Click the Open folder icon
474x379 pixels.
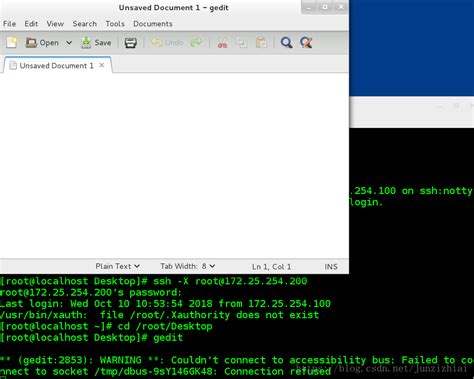tap(31, 42)
